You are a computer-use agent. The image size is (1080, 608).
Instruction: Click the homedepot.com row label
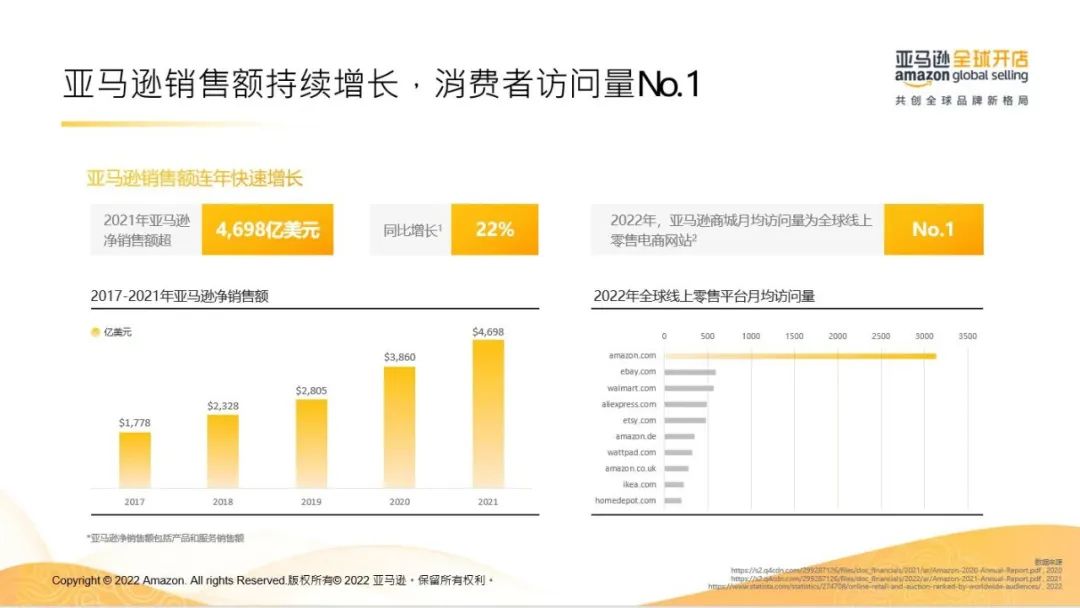point(625,501)
